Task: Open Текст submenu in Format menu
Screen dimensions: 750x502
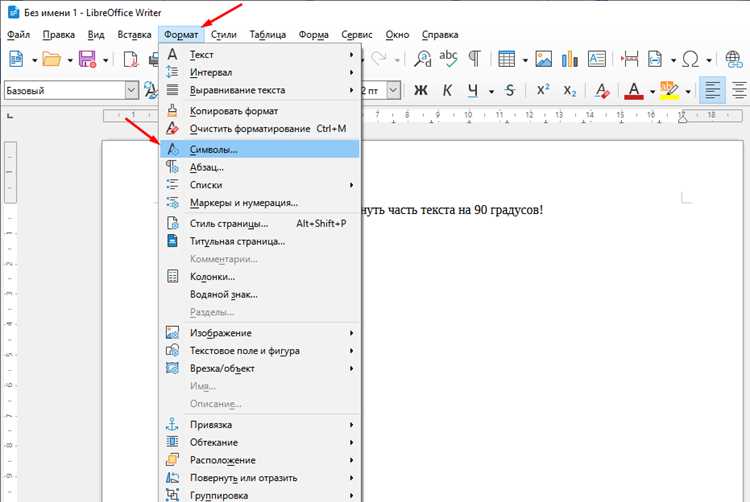Action: (260, 55)
